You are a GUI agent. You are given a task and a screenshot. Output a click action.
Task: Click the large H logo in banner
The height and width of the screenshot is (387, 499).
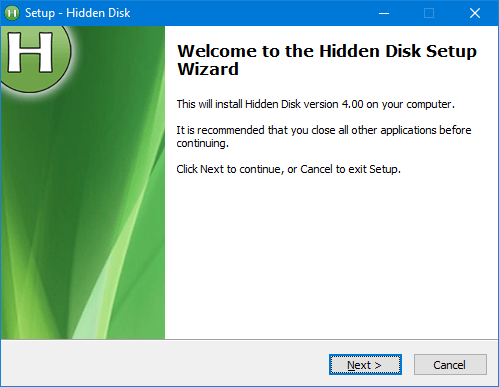click(x=32, y=55)
